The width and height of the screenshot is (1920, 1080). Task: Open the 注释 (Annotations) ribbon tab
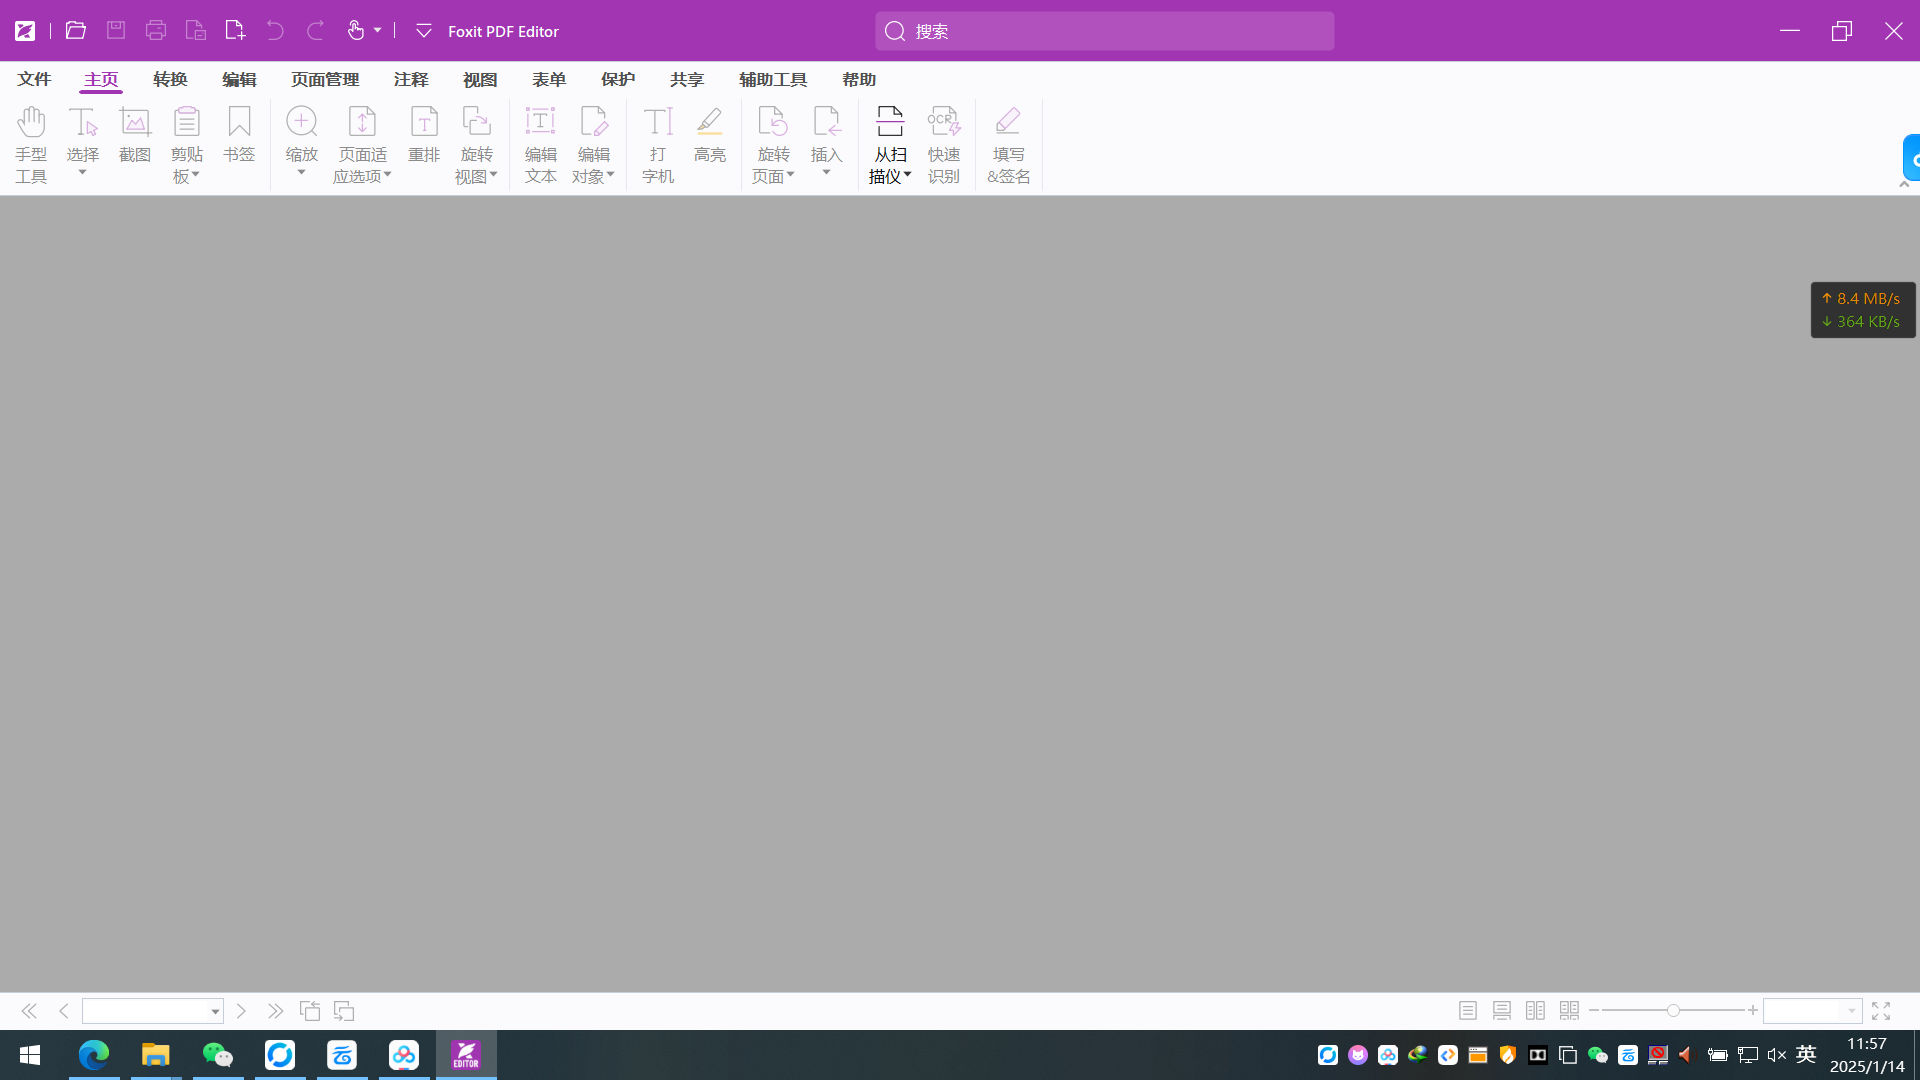click(410, 79)
